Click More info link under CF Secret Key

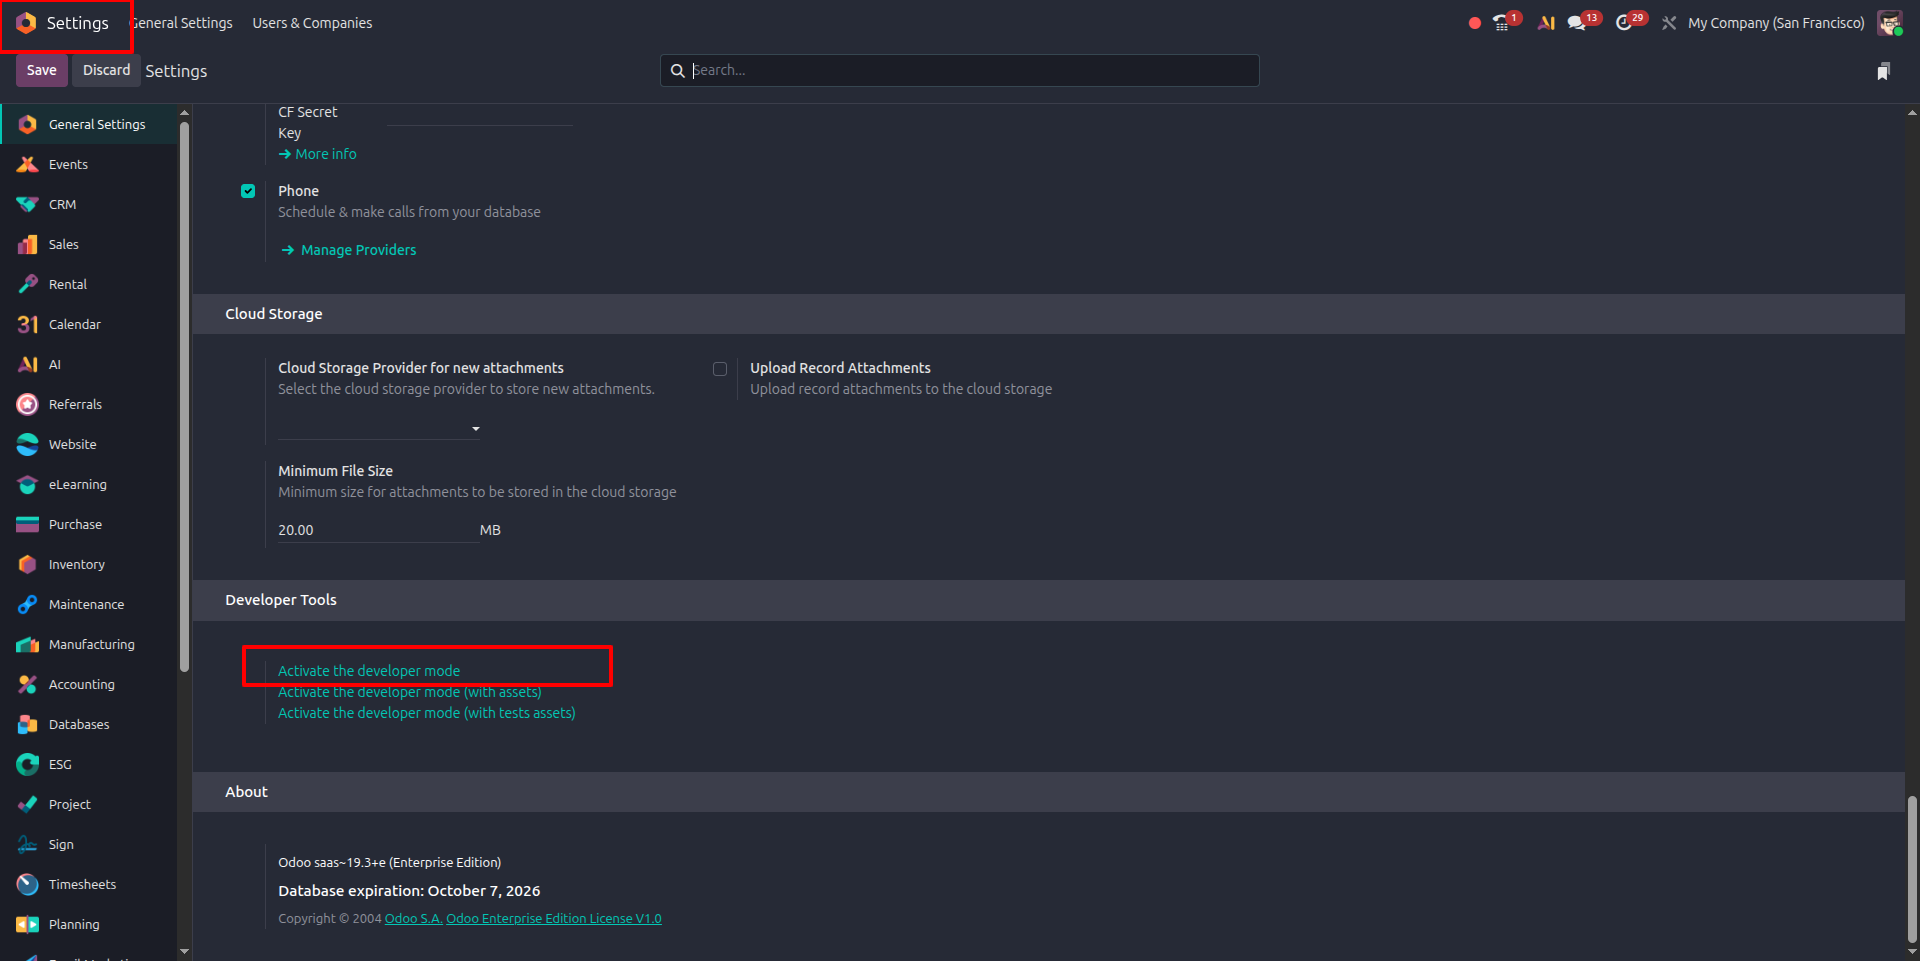pyautogui.click(x=318, y=154)
